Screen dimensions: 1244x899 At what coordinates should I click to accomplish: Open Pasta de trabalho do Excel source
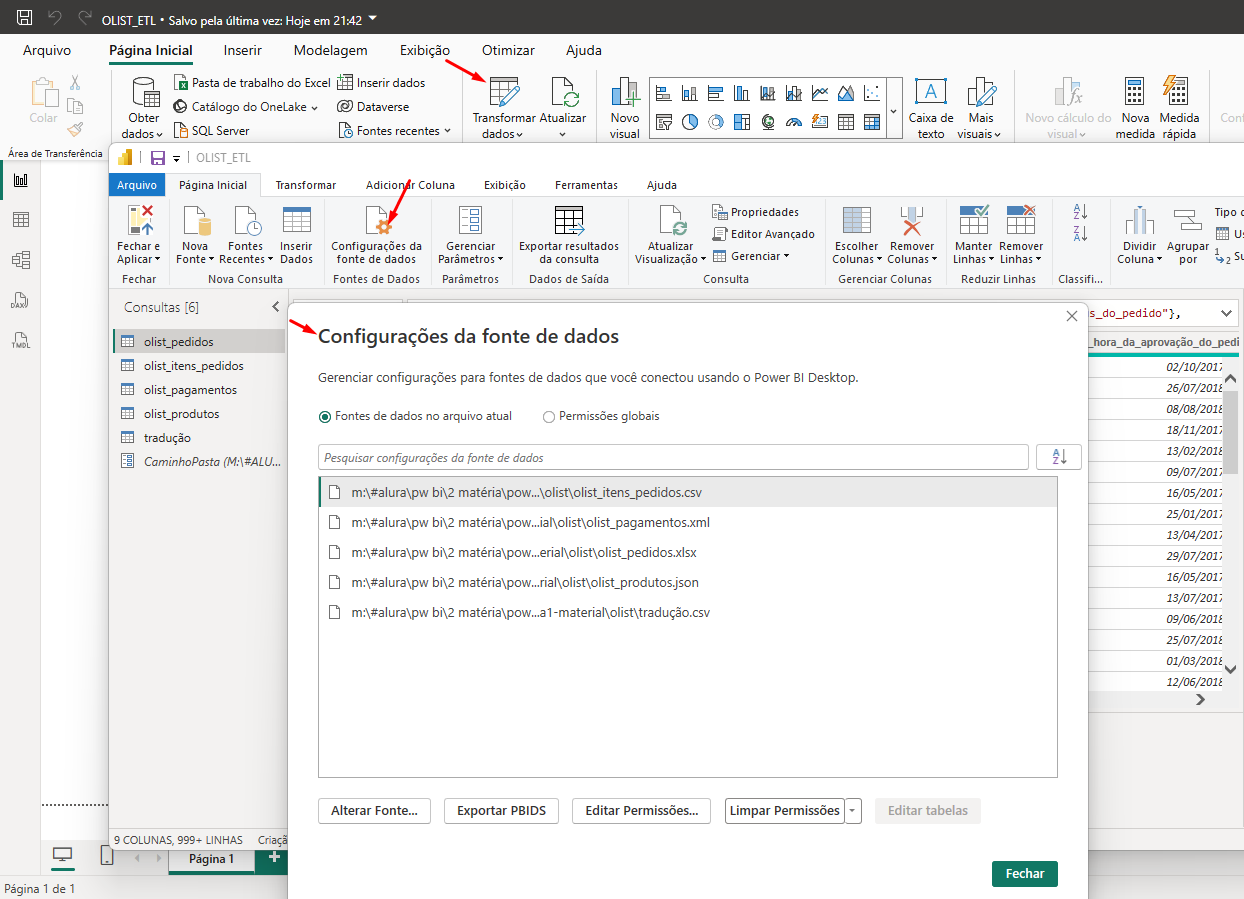[252, 83]
